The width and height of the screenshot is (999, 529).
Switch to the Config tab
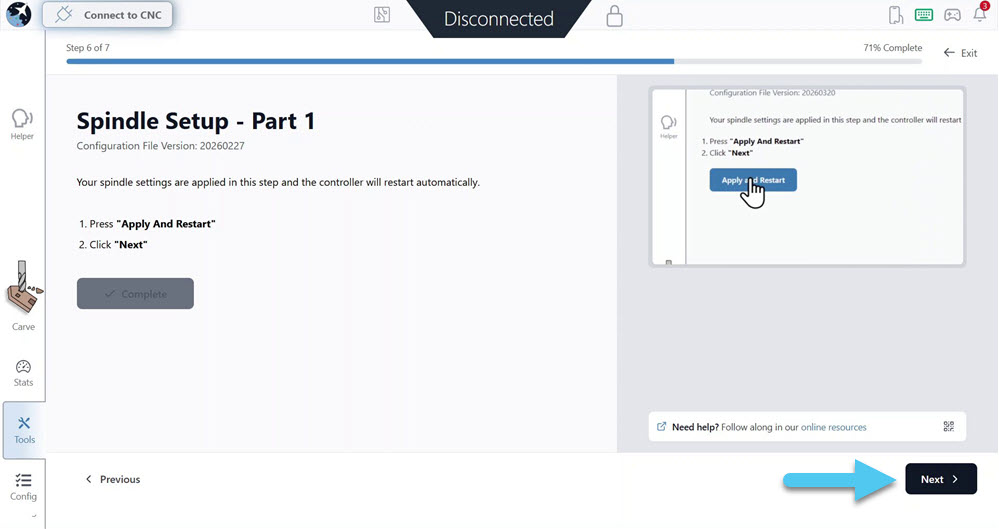[x=23, y=486]
